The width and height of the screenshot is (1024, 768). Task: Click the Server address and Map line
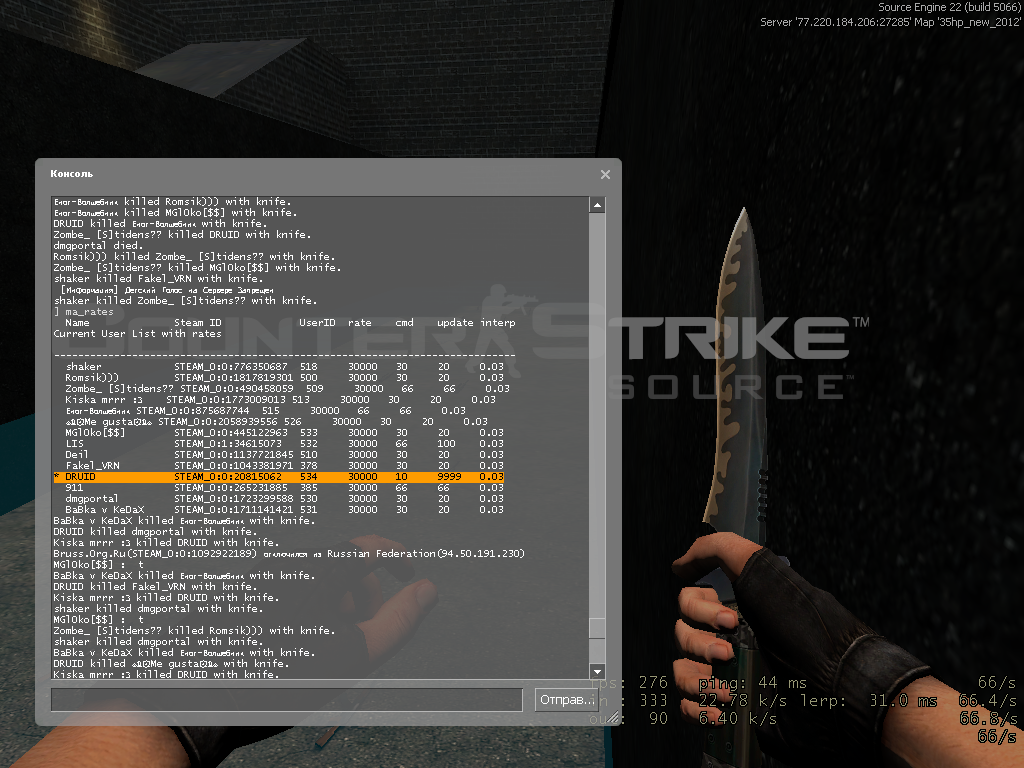[x=890, y=22]
